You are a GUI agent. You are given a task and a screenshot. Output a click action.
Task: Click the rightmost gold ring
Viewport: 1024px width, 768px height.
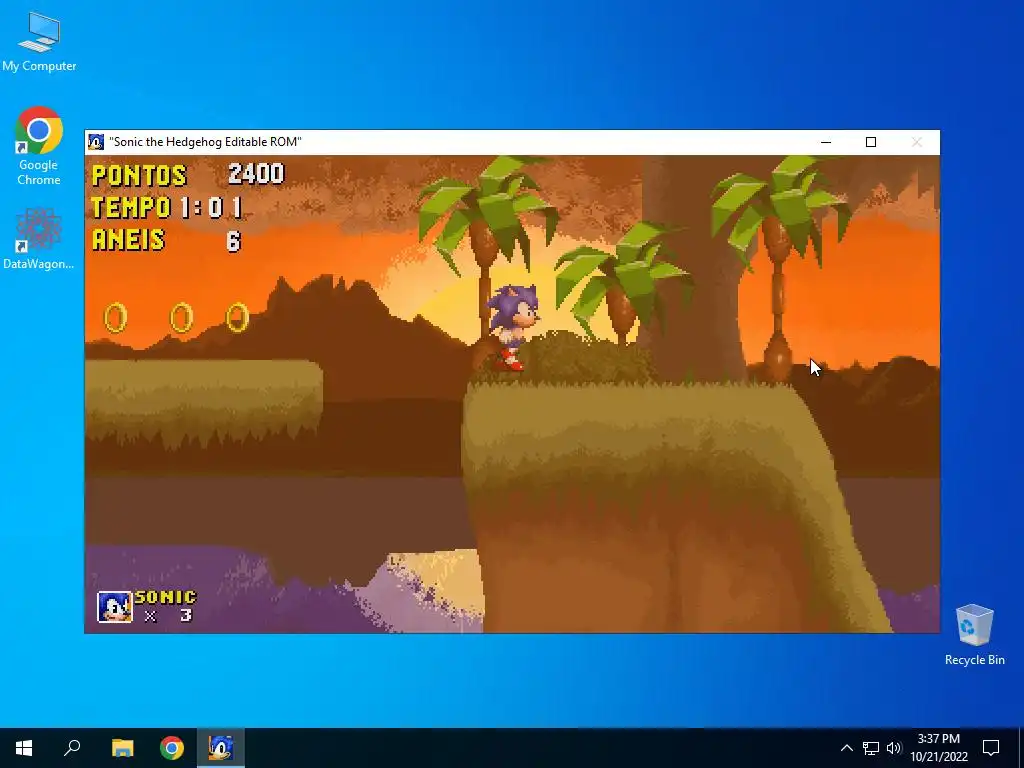click(238, 318)
